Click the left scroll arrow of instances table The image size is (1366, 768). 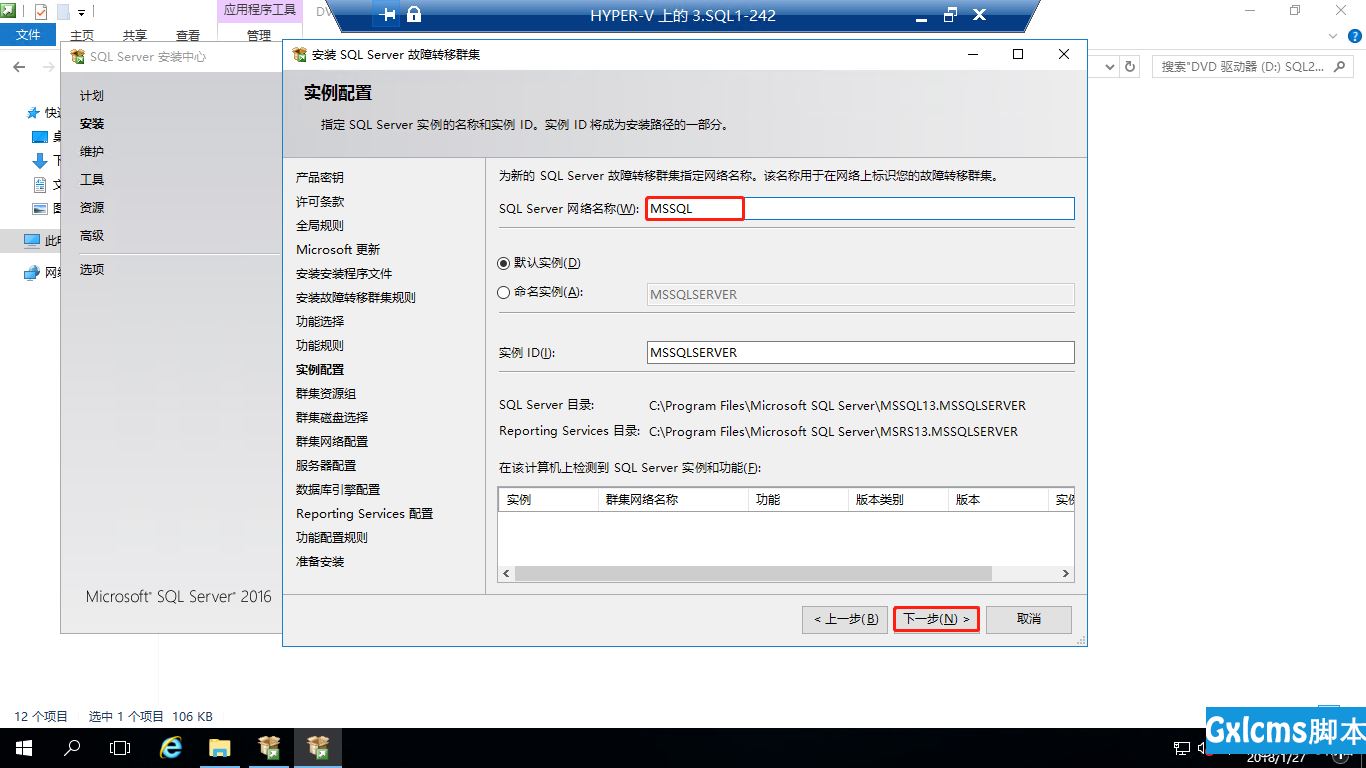pyautogui.click(x=506, y=574)
